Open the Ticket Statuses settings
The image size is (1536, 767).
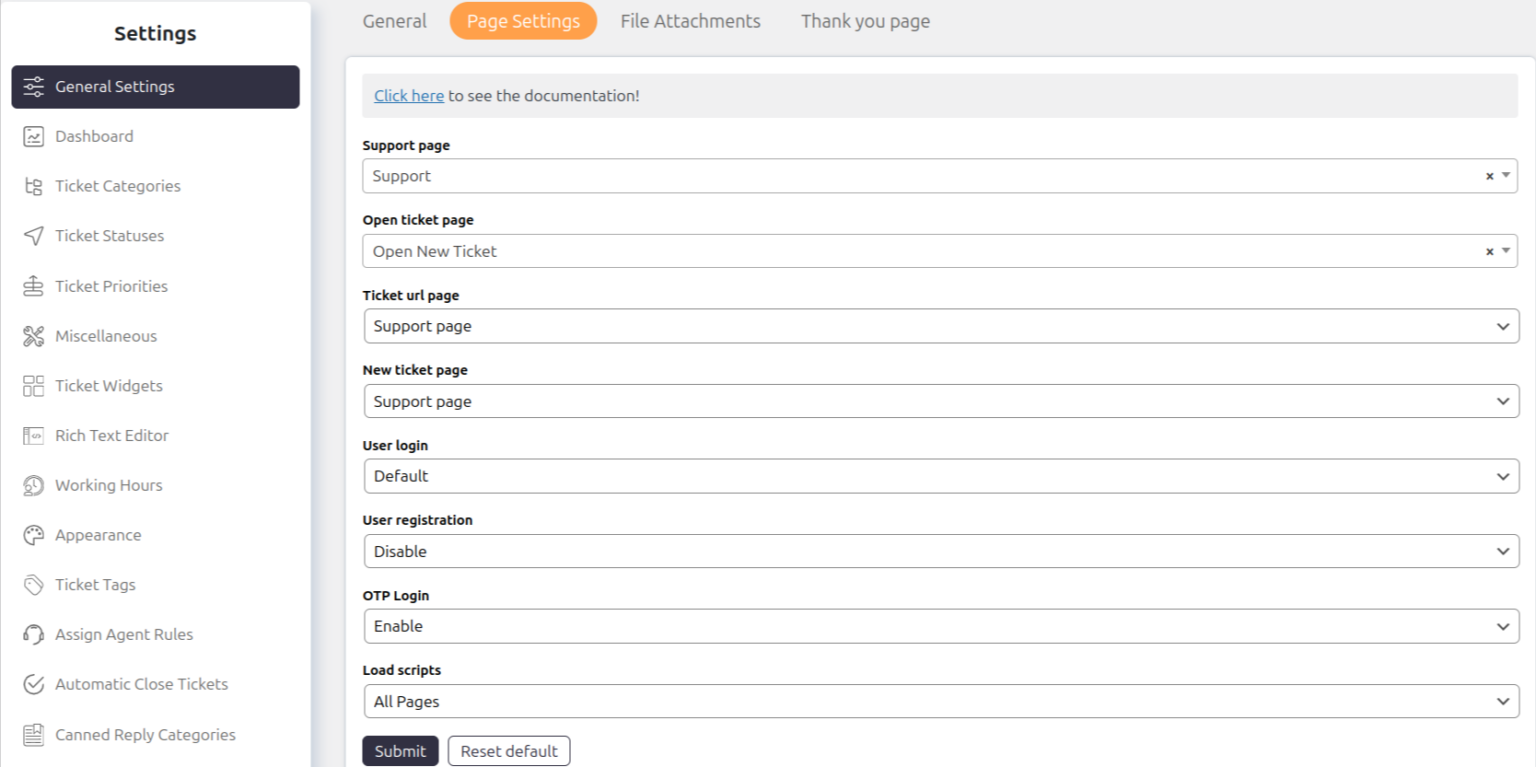[110, 236]
